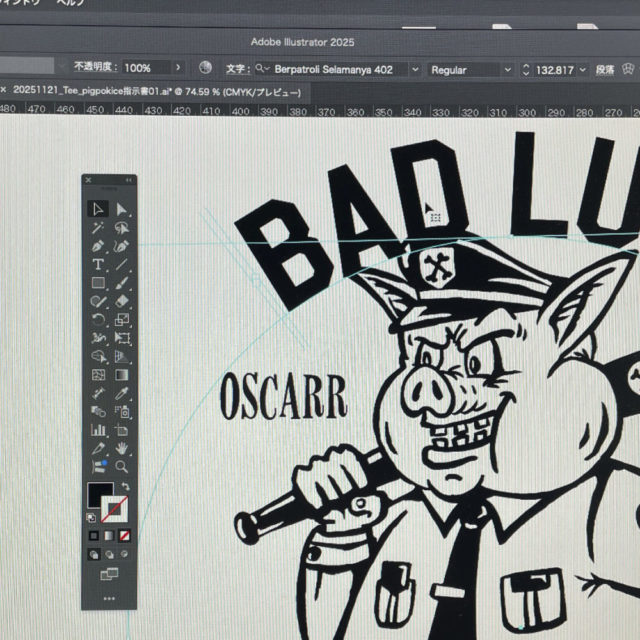Image resolution: width=640 pixels, height=640 pixels.
Task: Select the Direct Selection tool
Action: tap(121, 209)
